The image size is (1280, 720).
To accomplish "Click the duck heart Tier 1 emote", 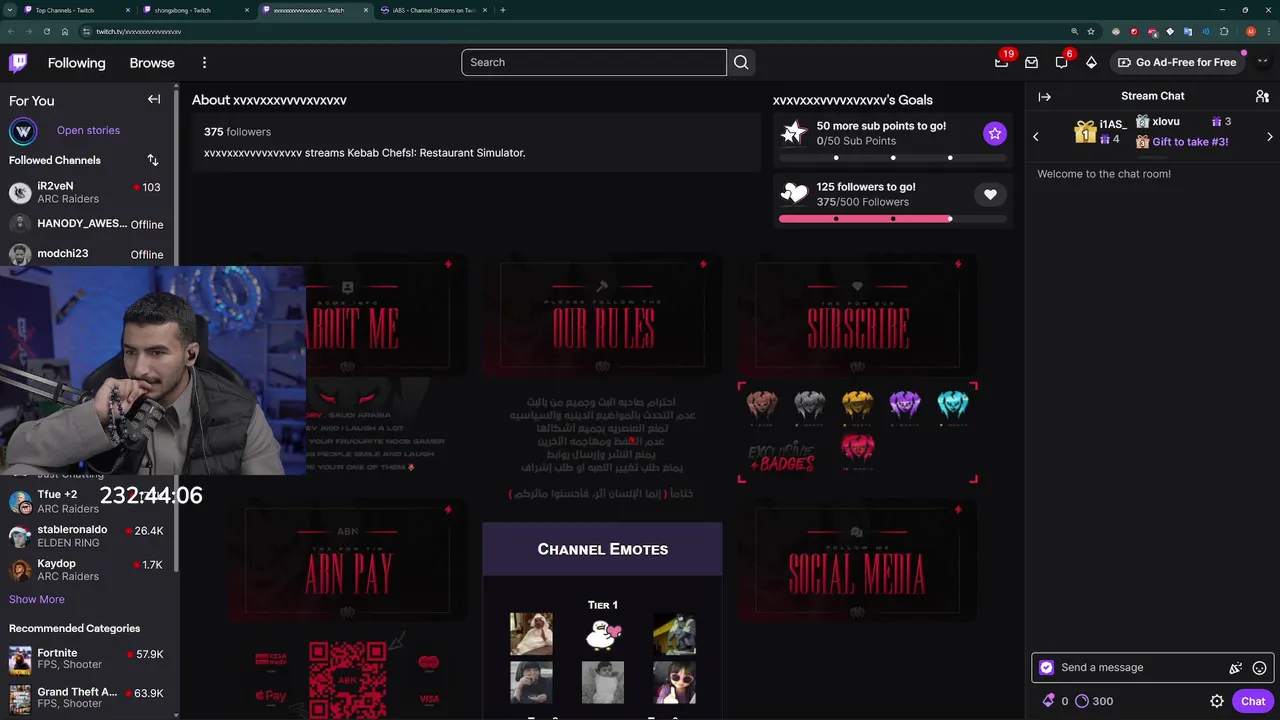I will click(x=603, y=634).
